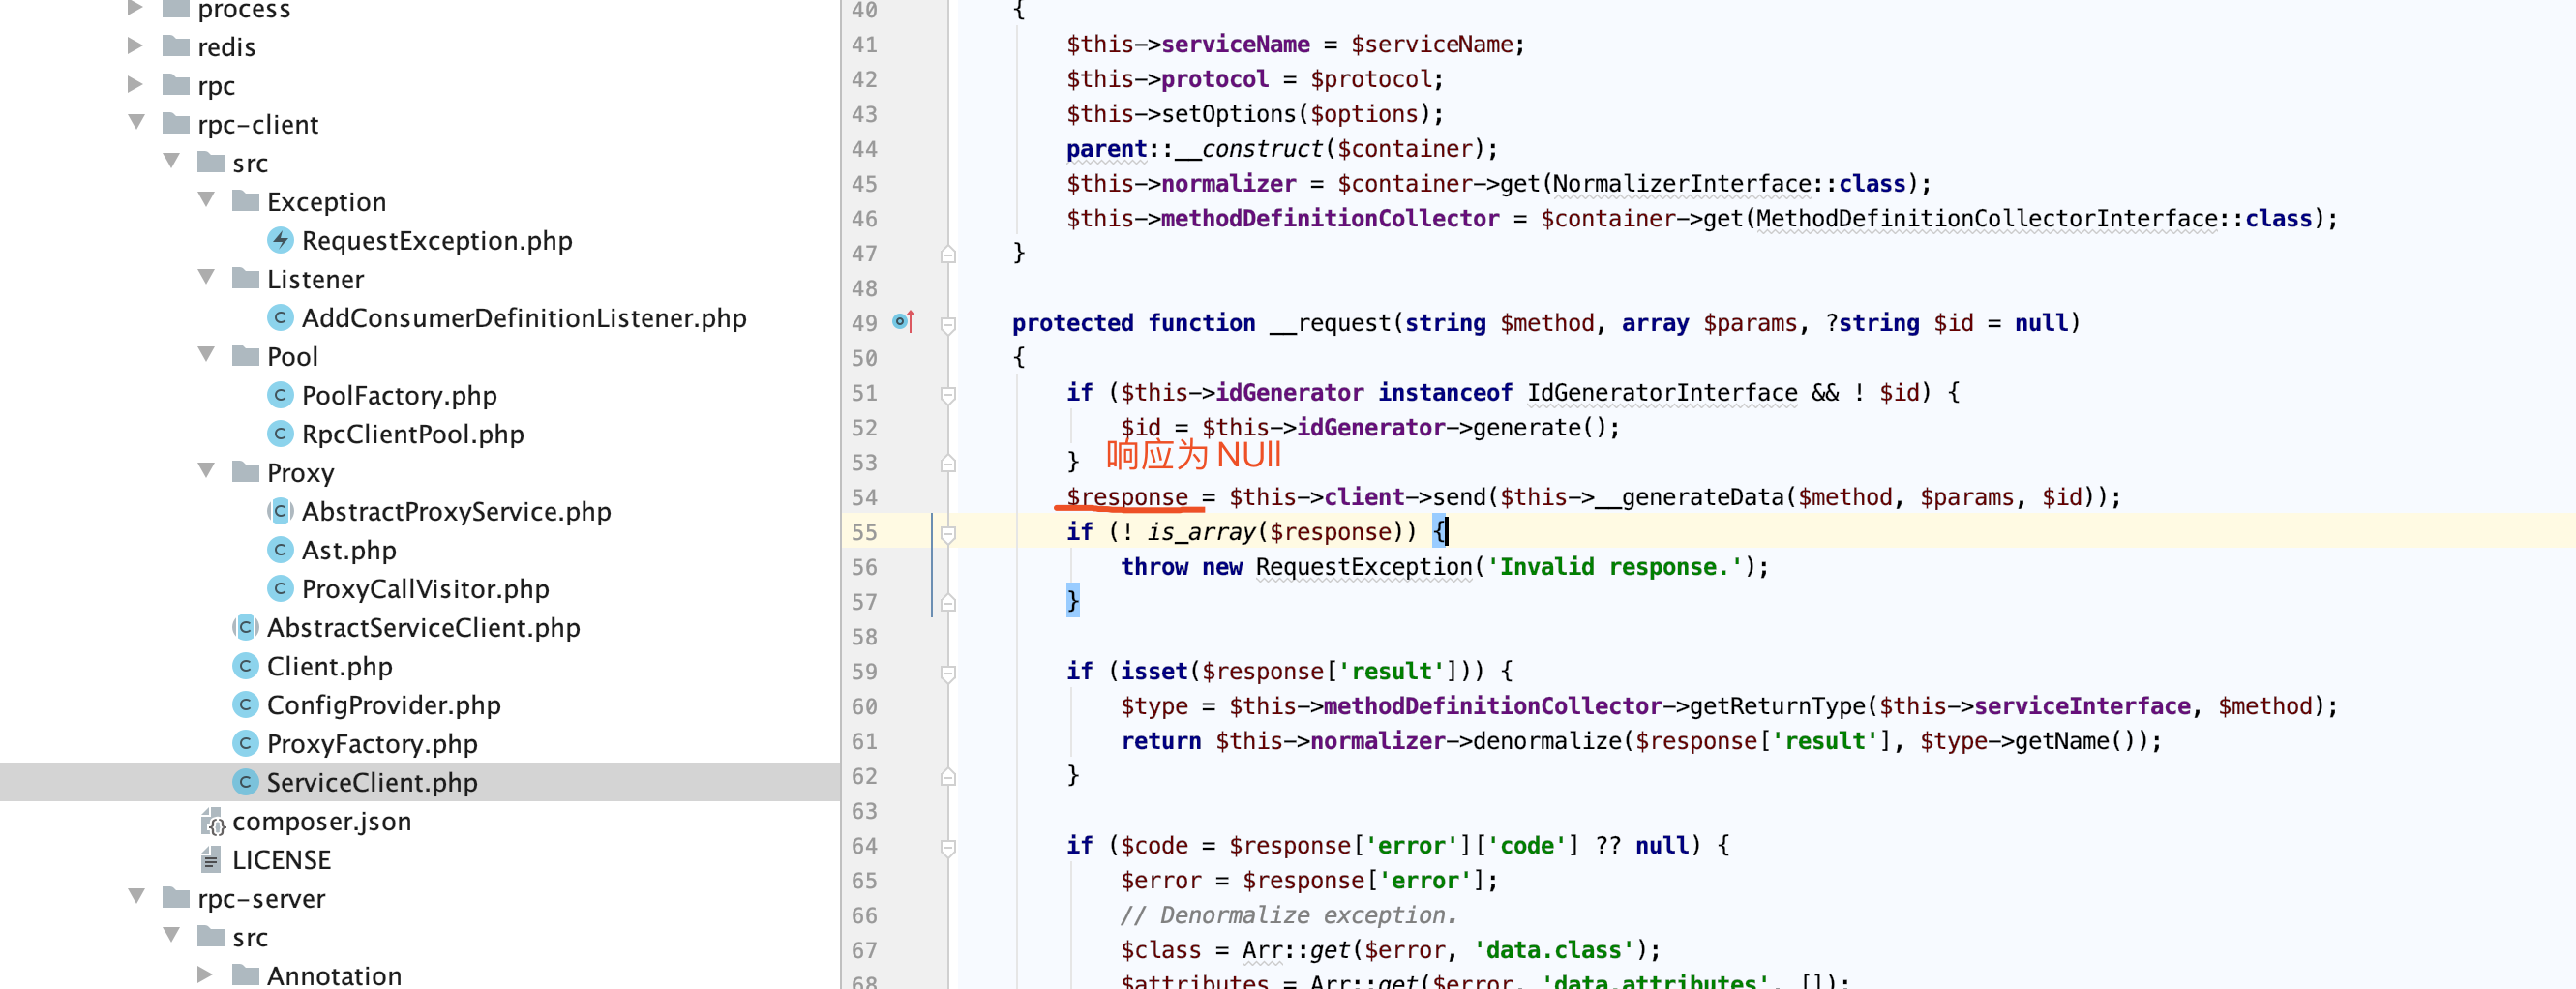Image resolution: width=2576 pixels, height=989 pixels.
Task: Click NormalizerInterface on line 45
Action: [x=1682, y=183]
